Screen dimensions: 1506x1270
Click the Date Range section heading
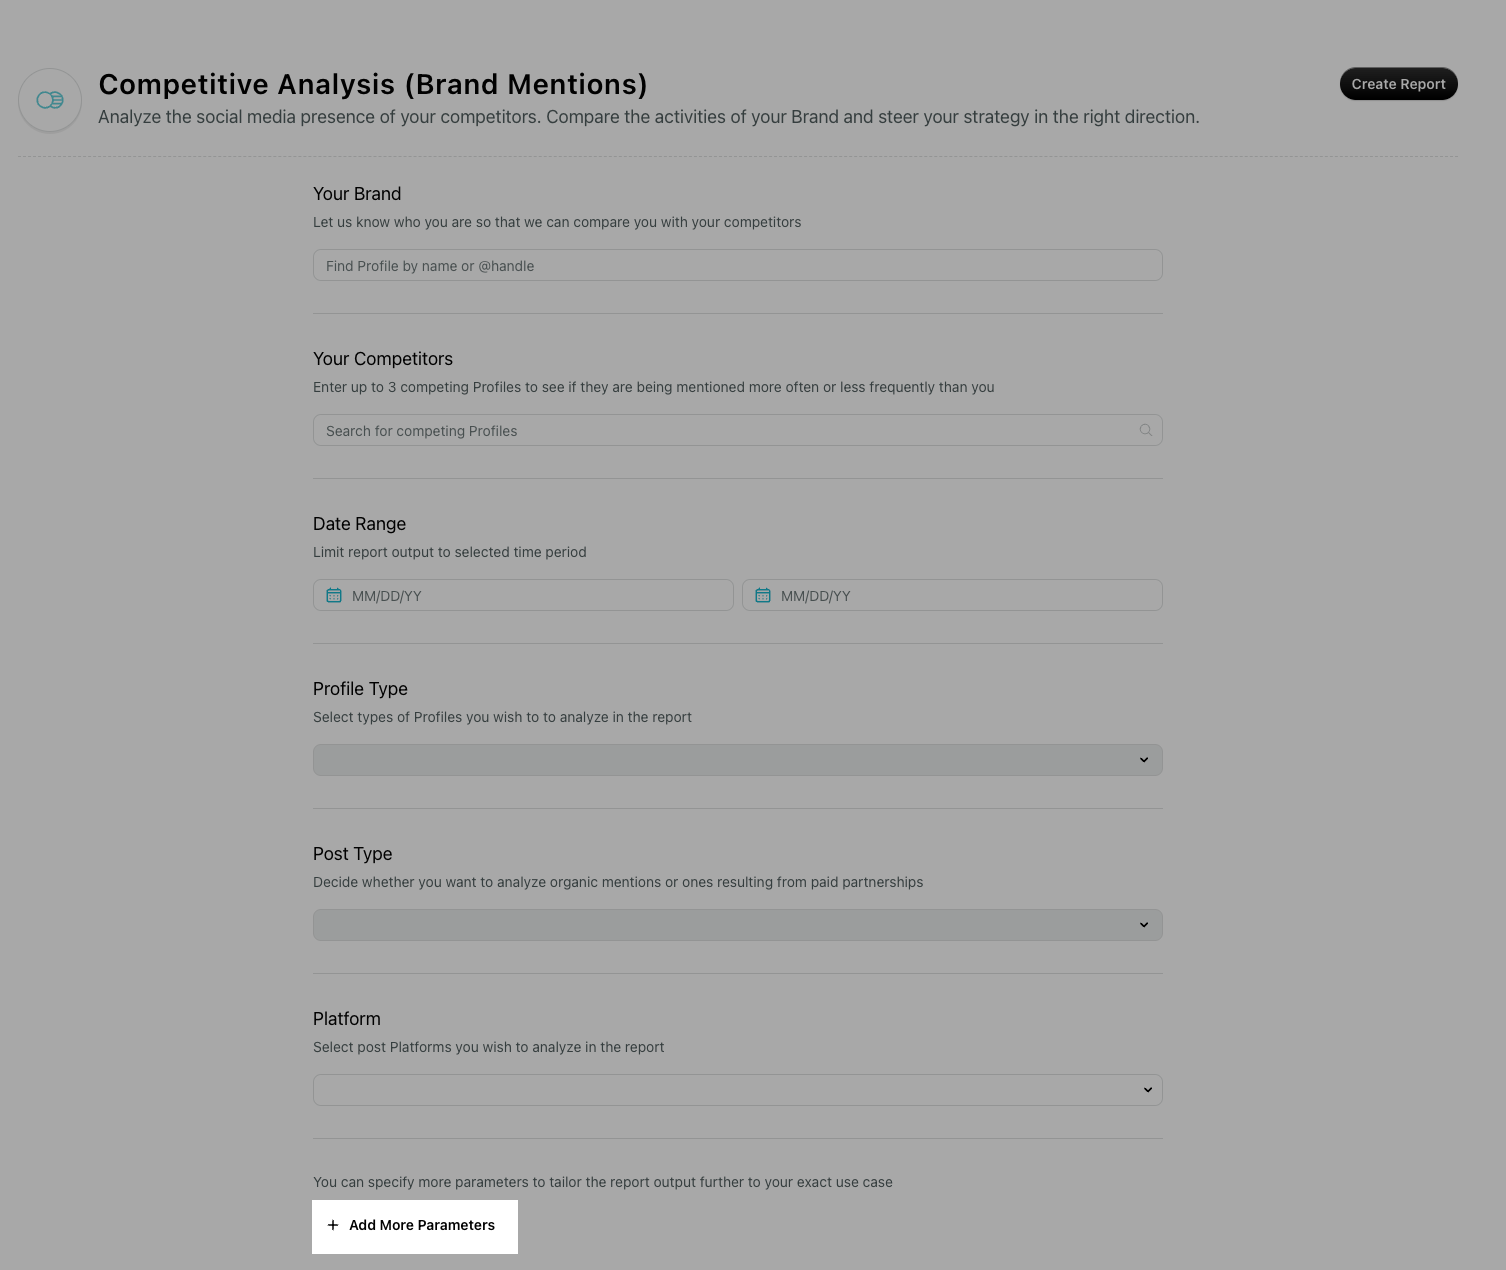click(x=359, y=524)
